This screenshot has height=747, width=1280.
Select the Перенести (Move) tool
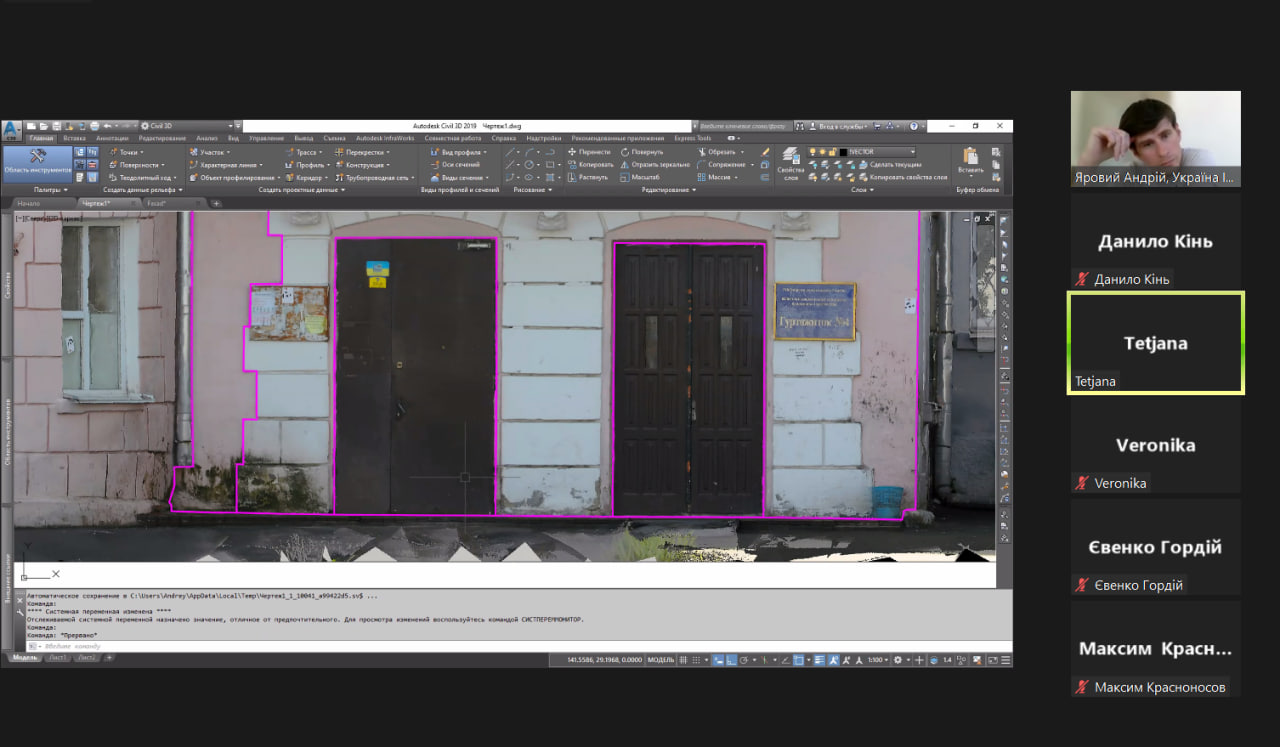[588, 152]
